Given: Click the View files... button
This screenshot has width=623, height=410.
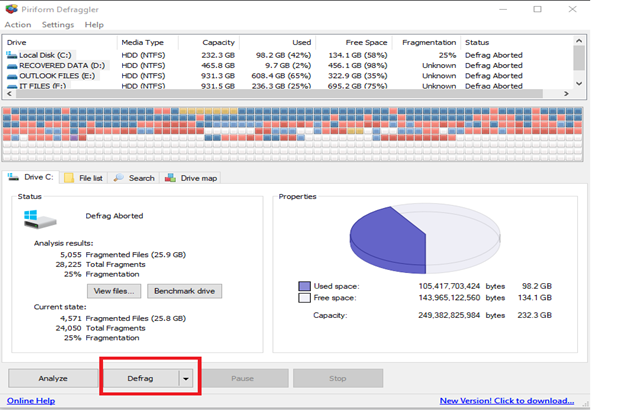Looking at the screenshot, I should [114, 291].
